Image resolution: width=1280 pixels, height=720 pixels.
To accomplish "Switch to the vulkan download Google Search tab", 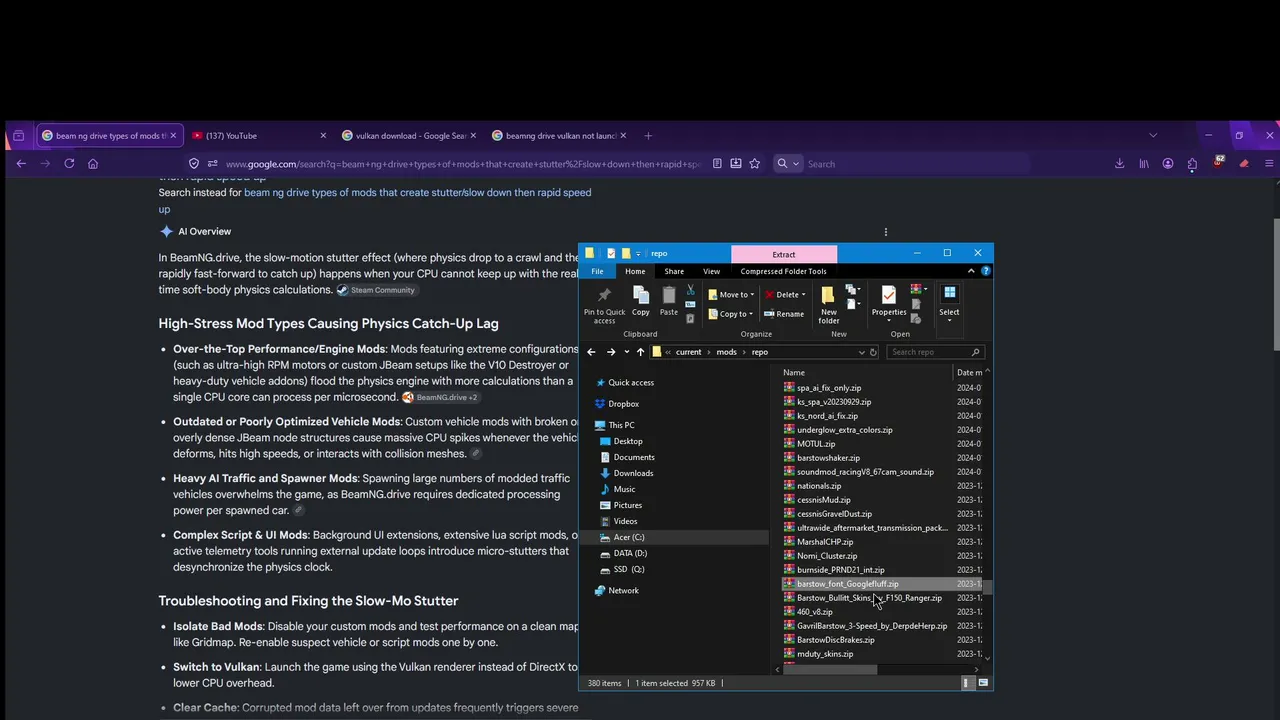I will pos(408,136).
